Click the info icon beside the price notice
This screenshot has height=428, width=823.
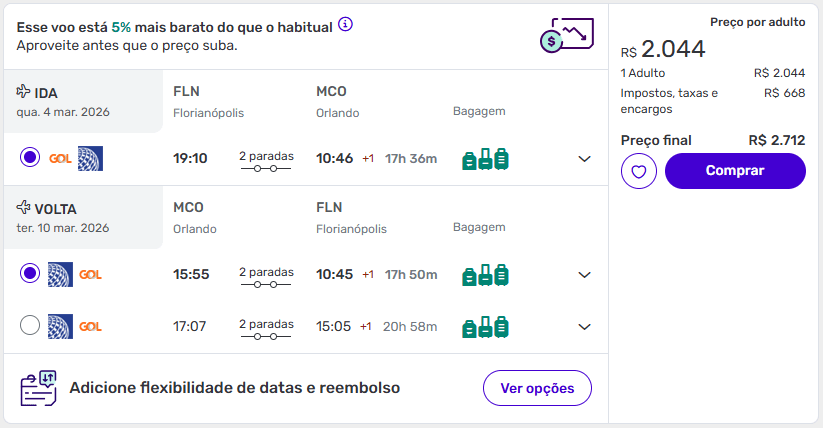click(345, 24)
